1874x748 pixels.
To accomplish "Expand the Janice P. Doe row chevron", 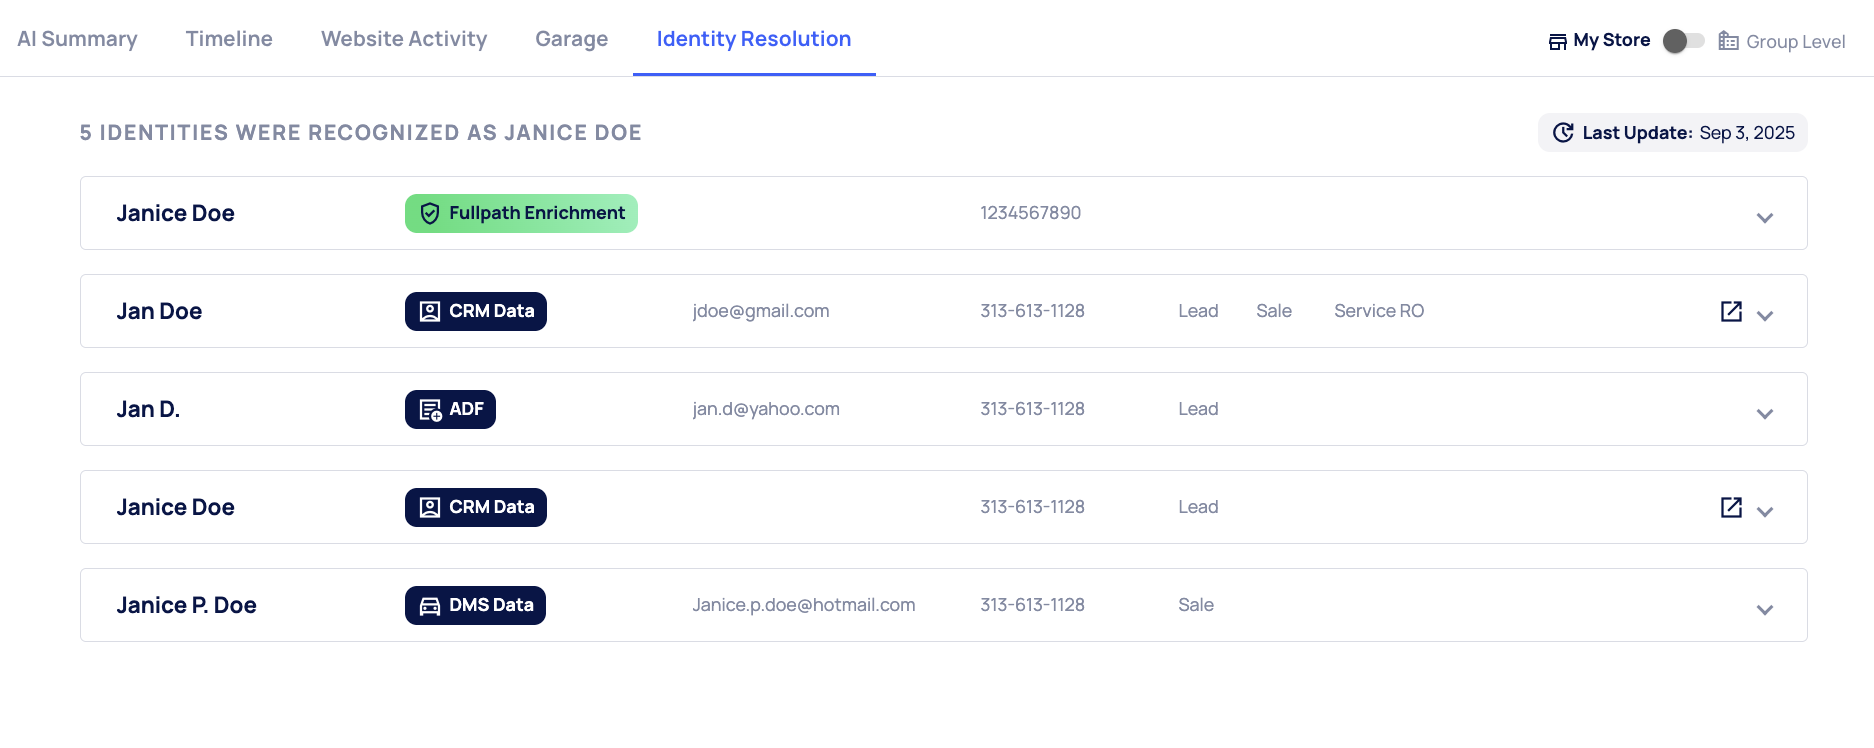I will coord(1765,610).
